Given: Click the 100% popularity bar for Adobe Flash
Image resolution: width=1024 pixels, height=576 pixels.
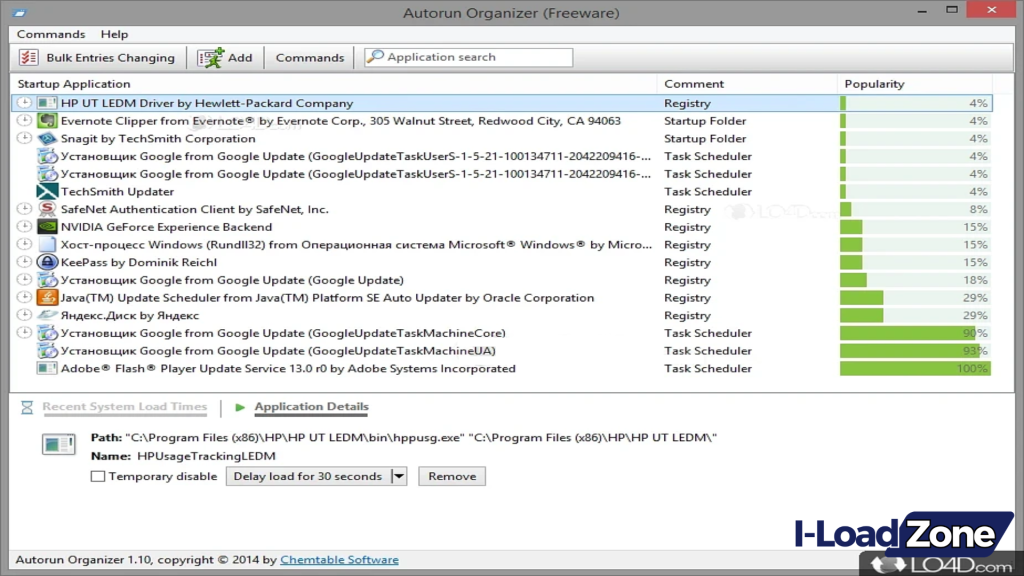Looking at the screenshot, I should [915, 368].
